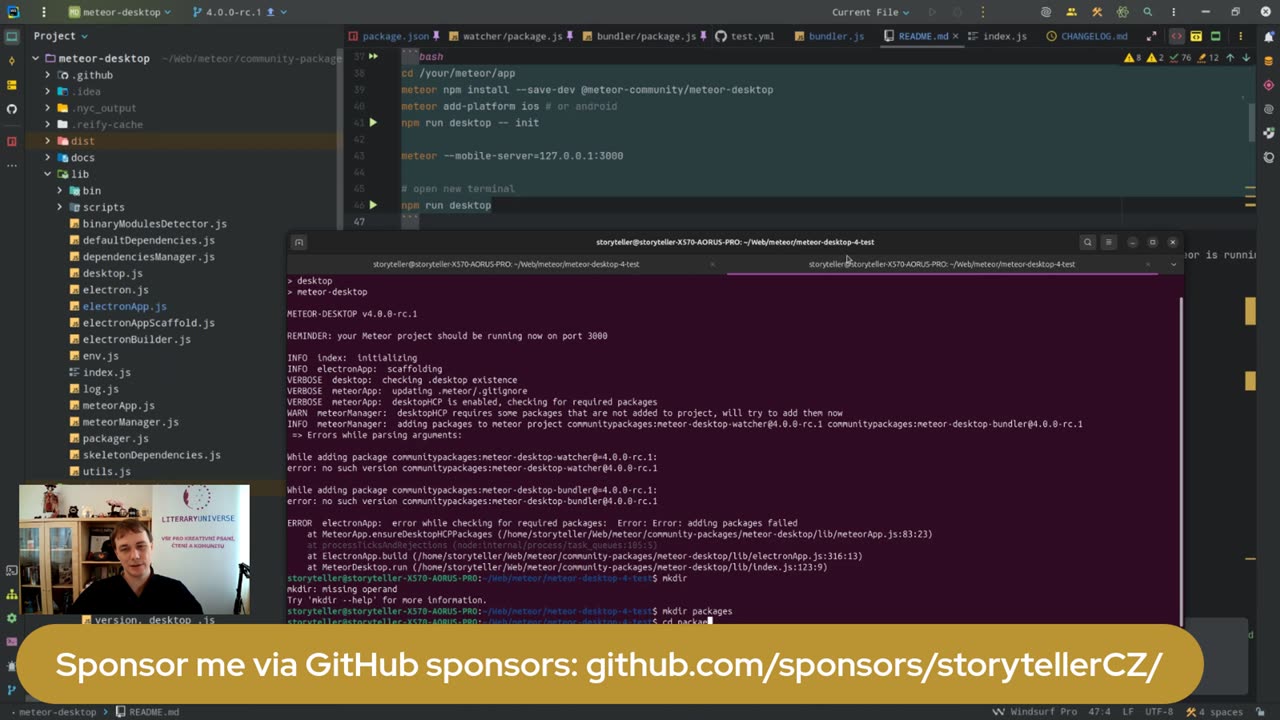Open the meteor-desktop project dropdown

pos(120,12)
